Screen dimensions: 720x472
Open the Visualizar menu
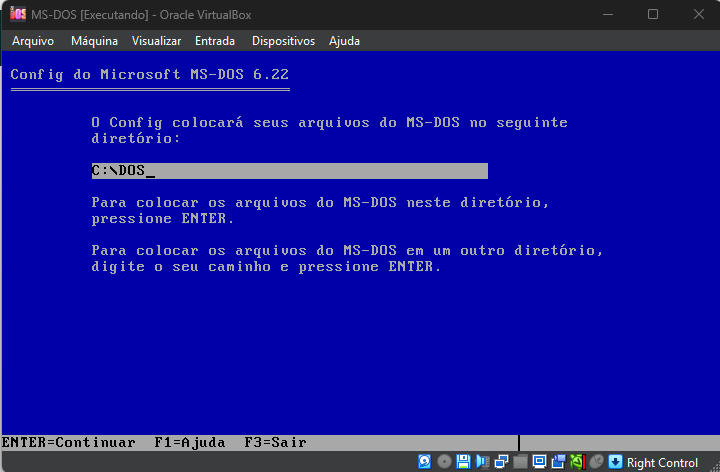coord(157,41)
